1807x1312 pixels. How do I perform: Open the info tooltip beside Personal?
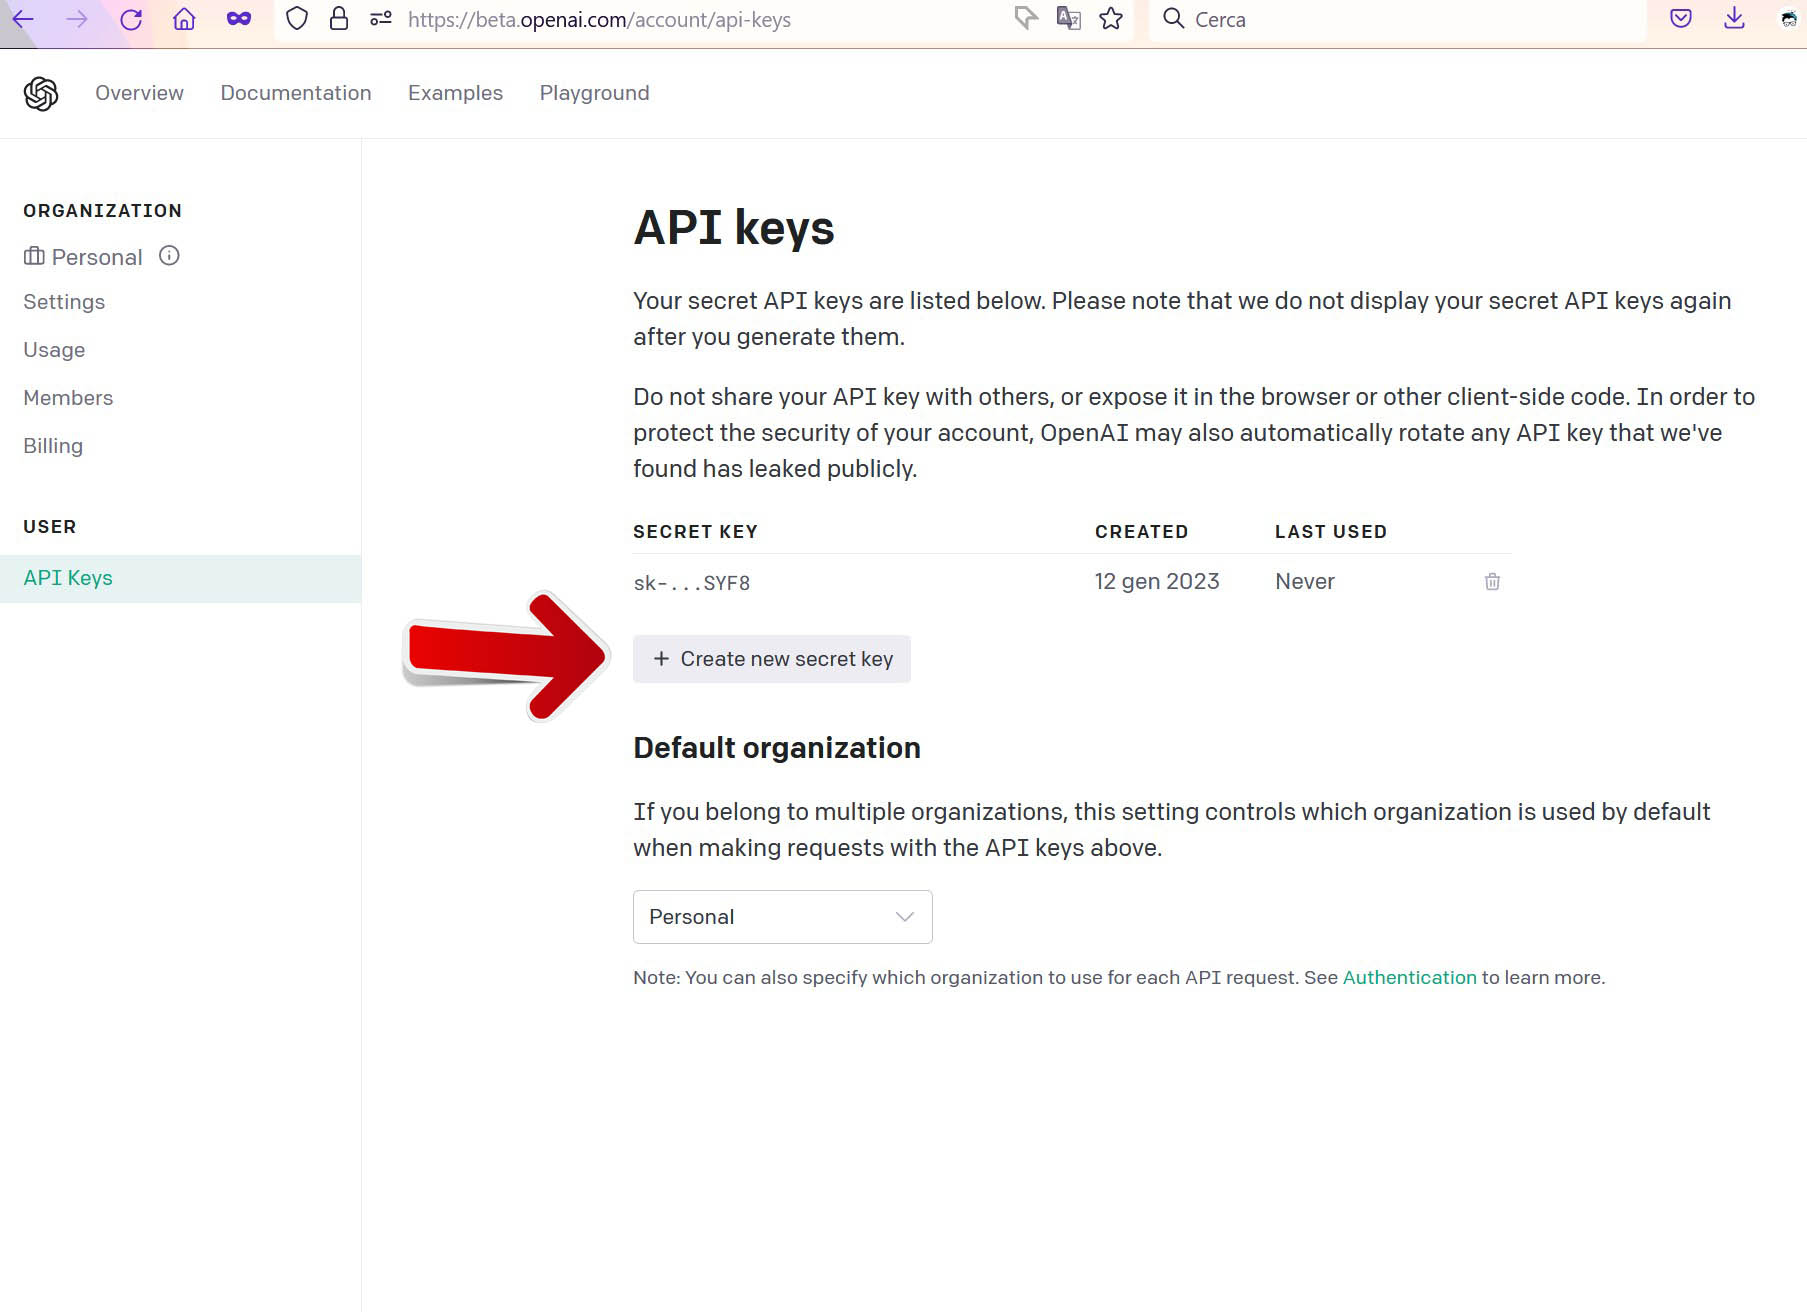169,256
